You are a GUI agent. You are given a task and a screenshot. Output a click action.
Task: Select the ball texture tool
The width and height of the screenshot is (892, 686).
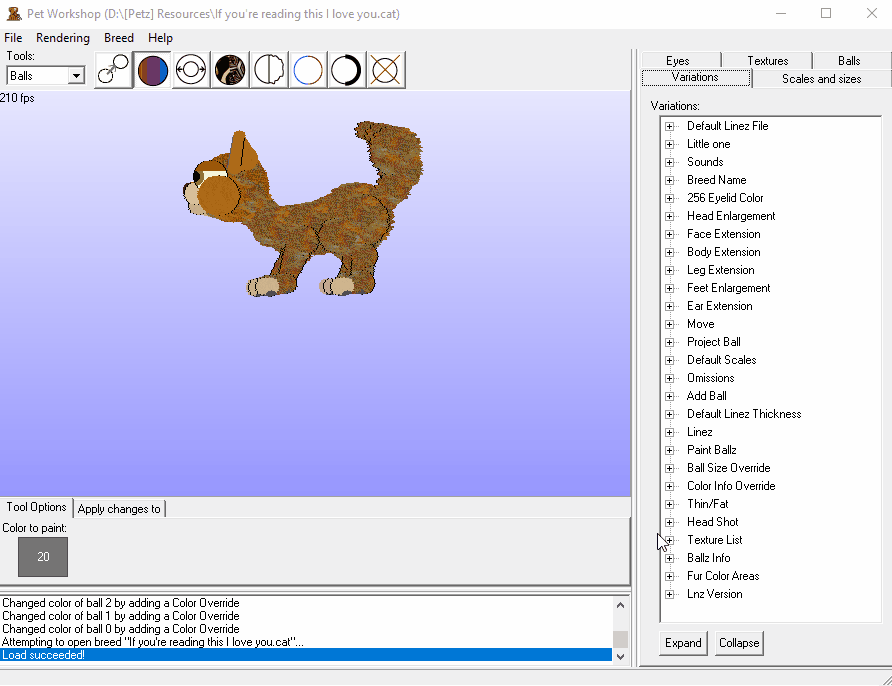pos(230,70)
